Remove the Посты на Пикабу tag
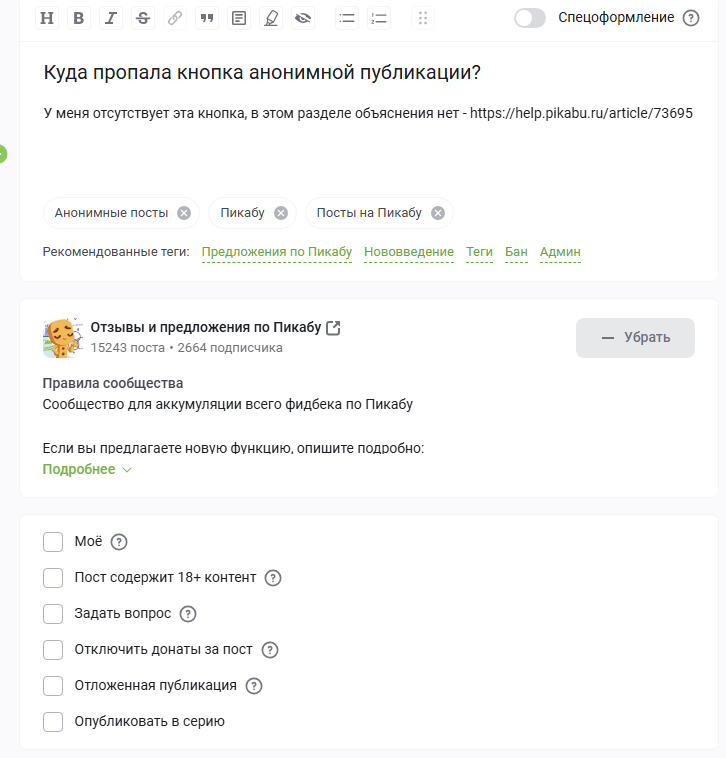726x758 pixels. coord(437,213)
